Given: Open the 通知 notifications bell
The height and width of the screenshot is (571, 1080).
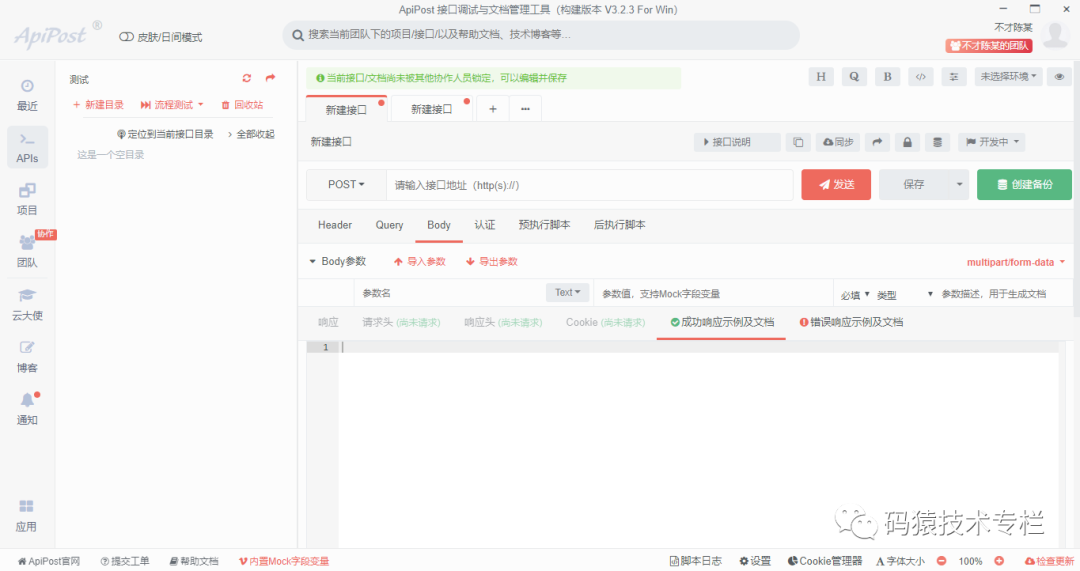Looking at the screenshot, I should point(27,409).
